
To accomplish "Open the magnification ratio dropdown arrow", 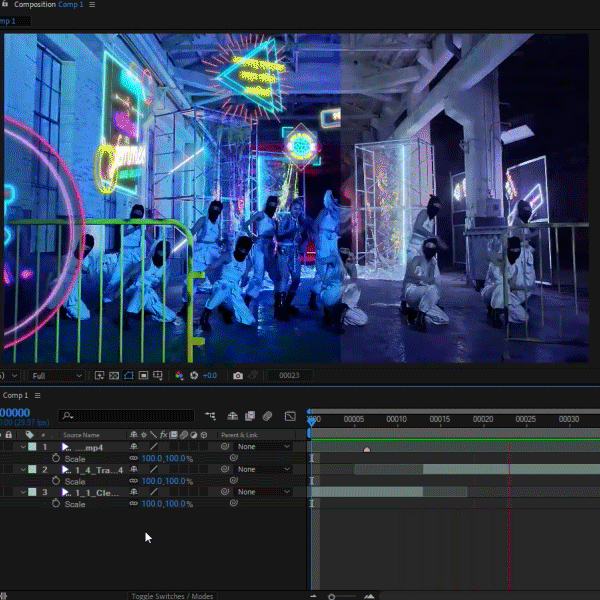I will coord(14,376).
